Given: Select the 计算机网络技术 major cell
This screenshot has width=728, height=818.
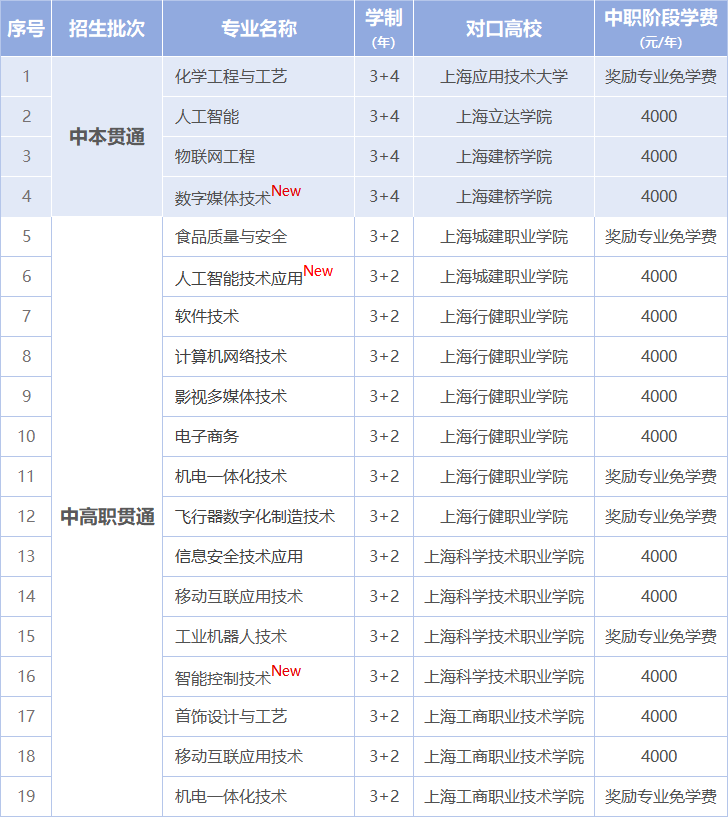Looking at the screenshot, I should click(258, 356).
